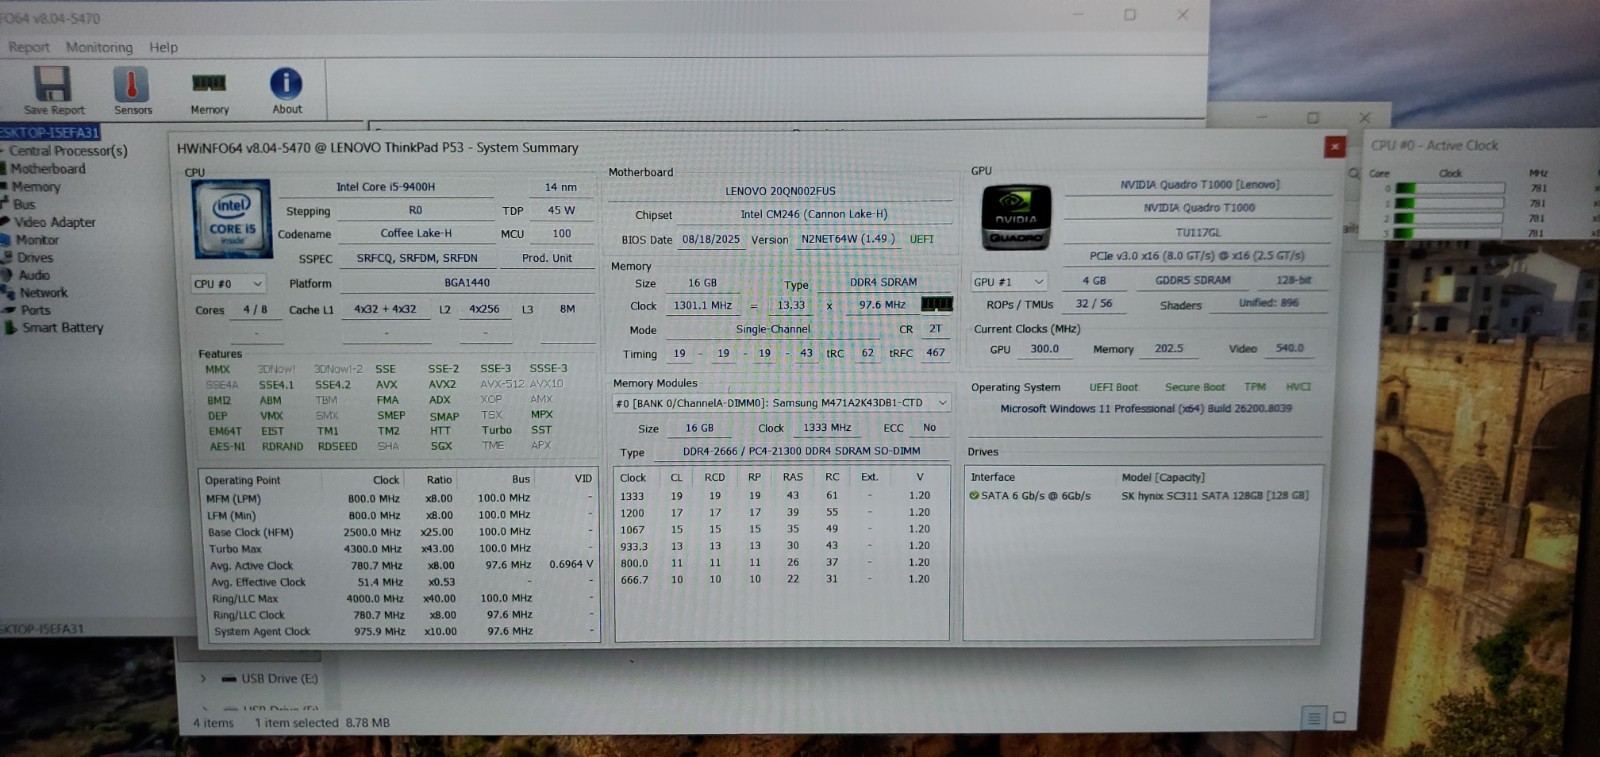Image resolution: width=1600 pixels, height=757 pixels.
Task: Click the green SATA status check icon
Action: [974, 495]
